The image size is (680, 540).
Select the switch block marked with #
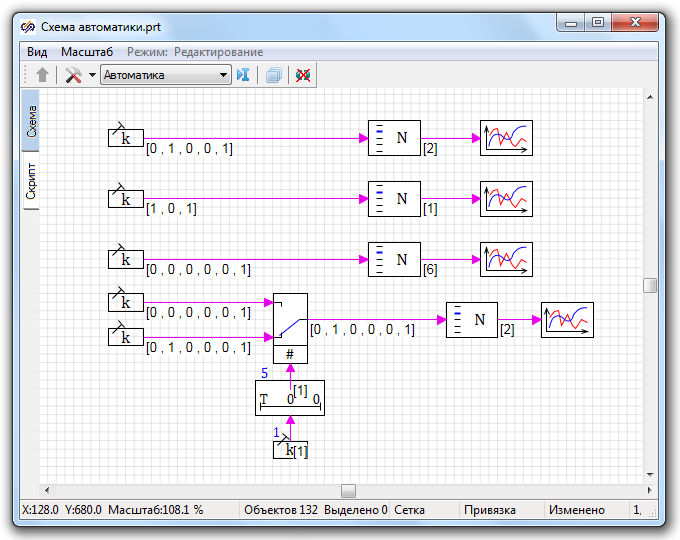(x=290, y=327)
